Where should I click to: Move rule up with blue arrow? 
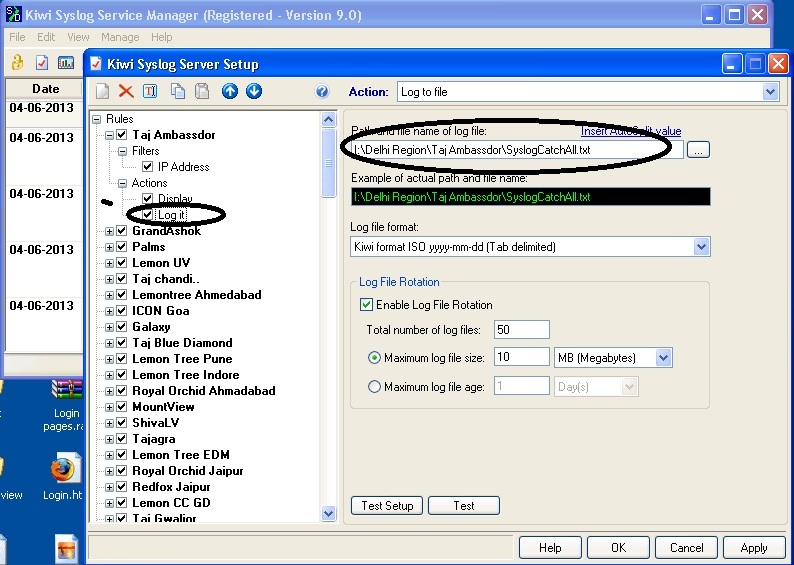pyautogui.click(x=230, y=91)
